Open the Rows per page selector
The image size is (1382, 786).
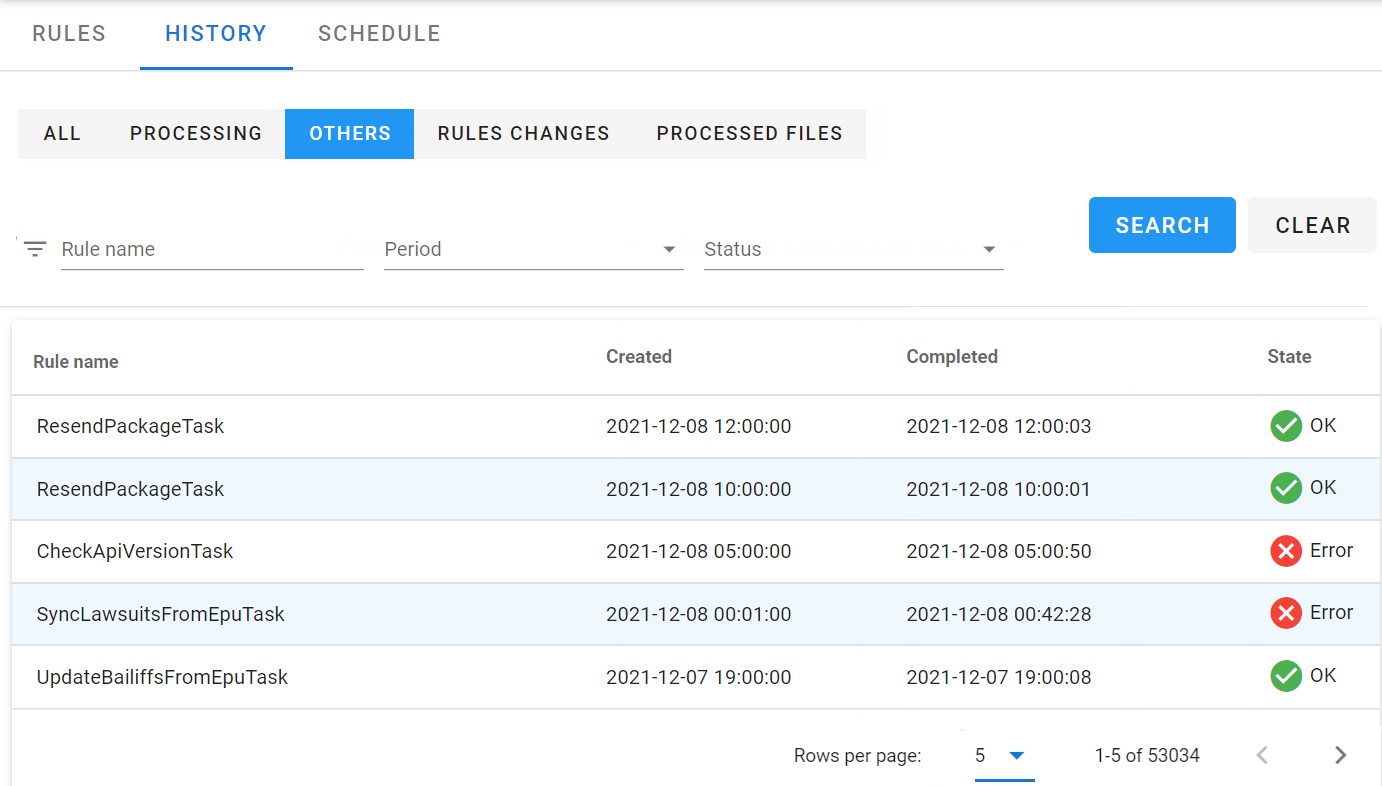[x=1004, y=756]
